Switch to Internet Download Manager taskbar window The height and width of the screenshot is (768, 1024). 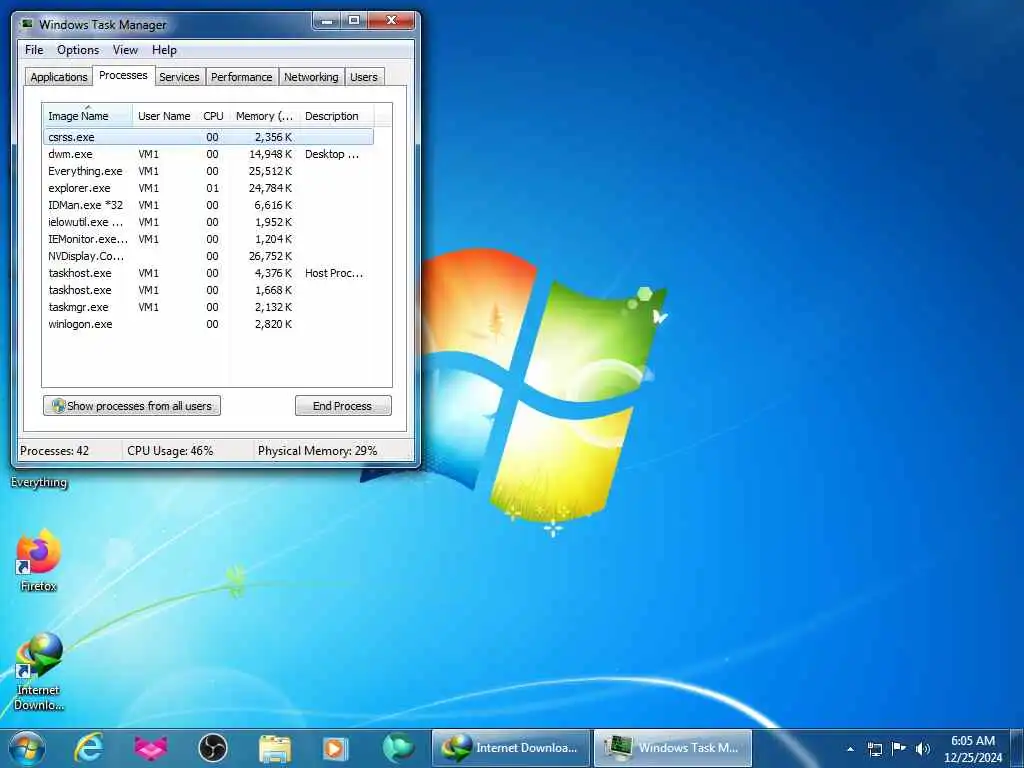(511, 748)
